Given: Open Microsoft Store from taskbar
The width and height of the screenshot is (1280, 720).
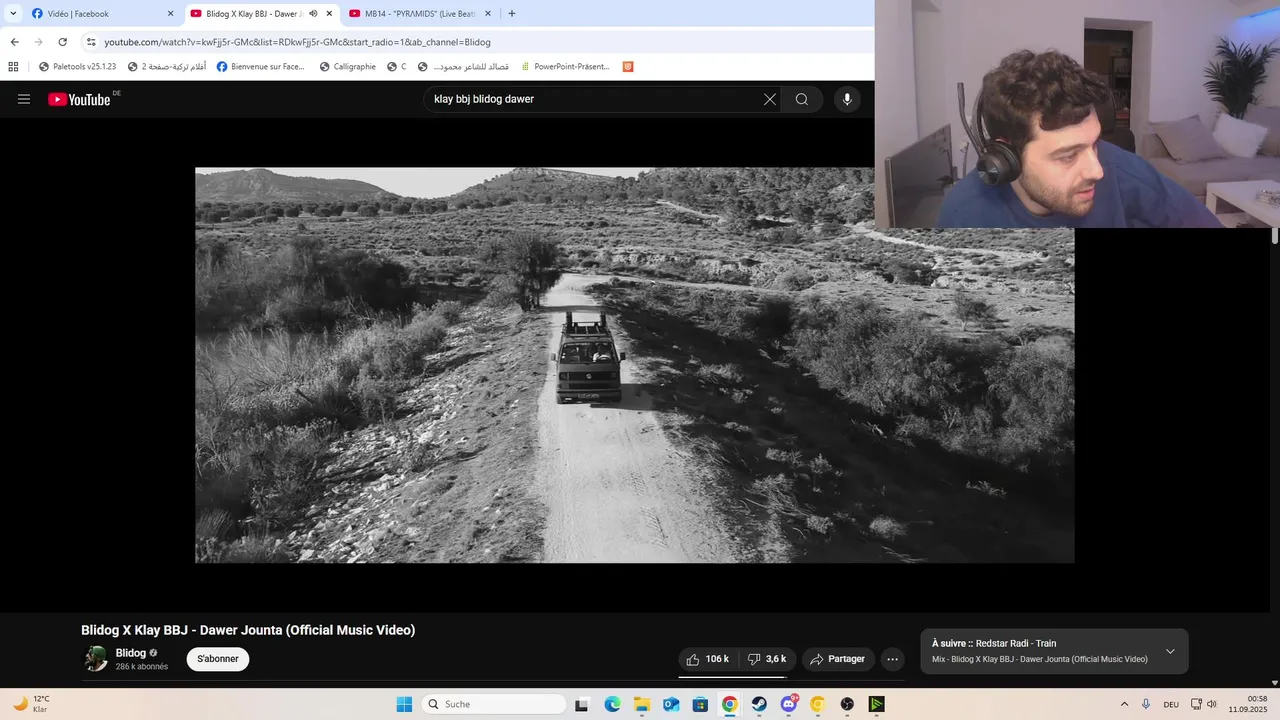Looking at the screenshot, I should (700, 704).
